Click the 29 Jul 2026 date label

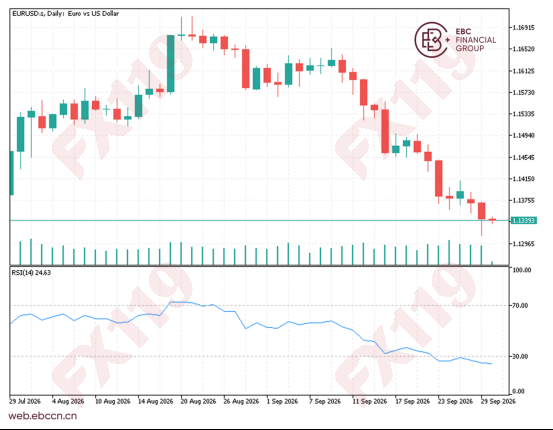coord(25,401)
